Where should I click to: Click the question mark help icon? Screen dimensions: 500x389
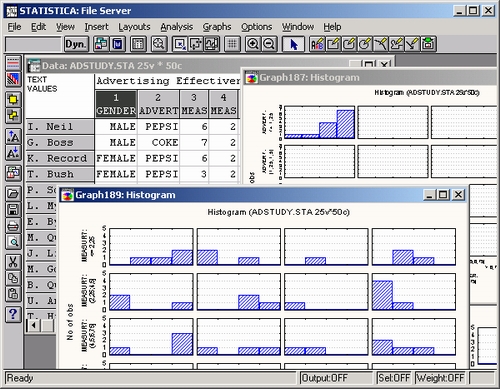(x=13, y=314)
